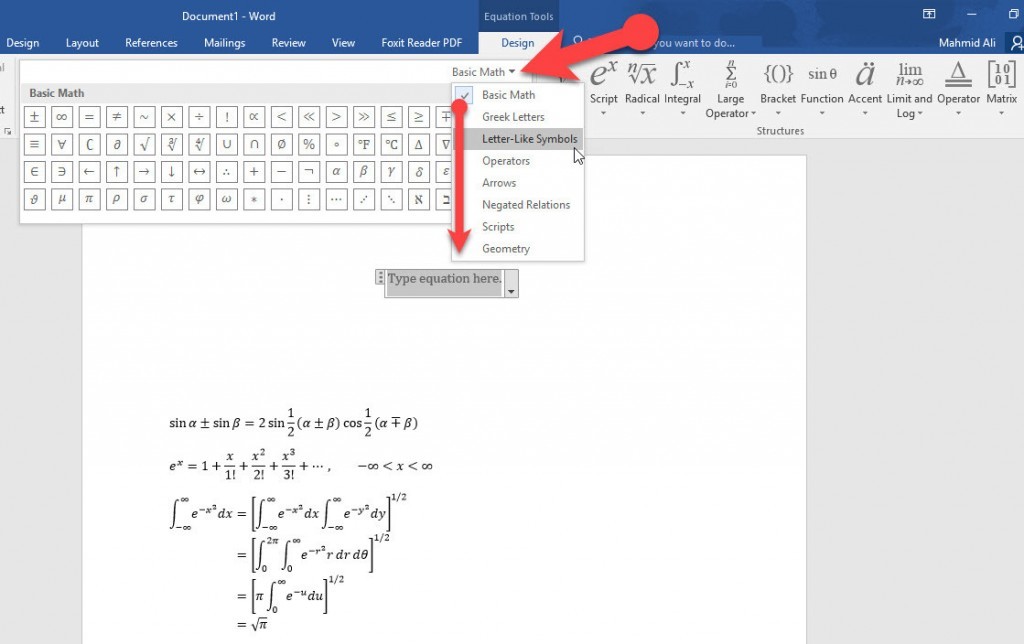This screenshot has height=644, width=1024.
Task: Expand the Operator structures gallery
Action: click(x=958, y=89)
